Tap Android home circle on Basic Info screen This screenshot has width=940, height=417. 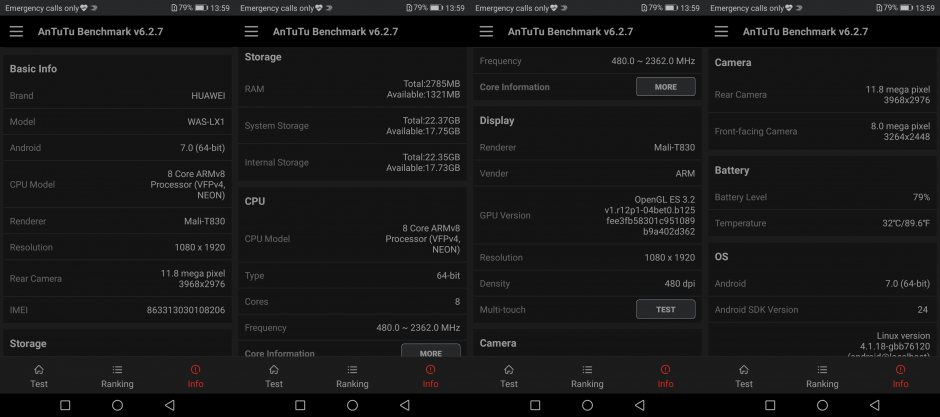[x=118, y=406]
